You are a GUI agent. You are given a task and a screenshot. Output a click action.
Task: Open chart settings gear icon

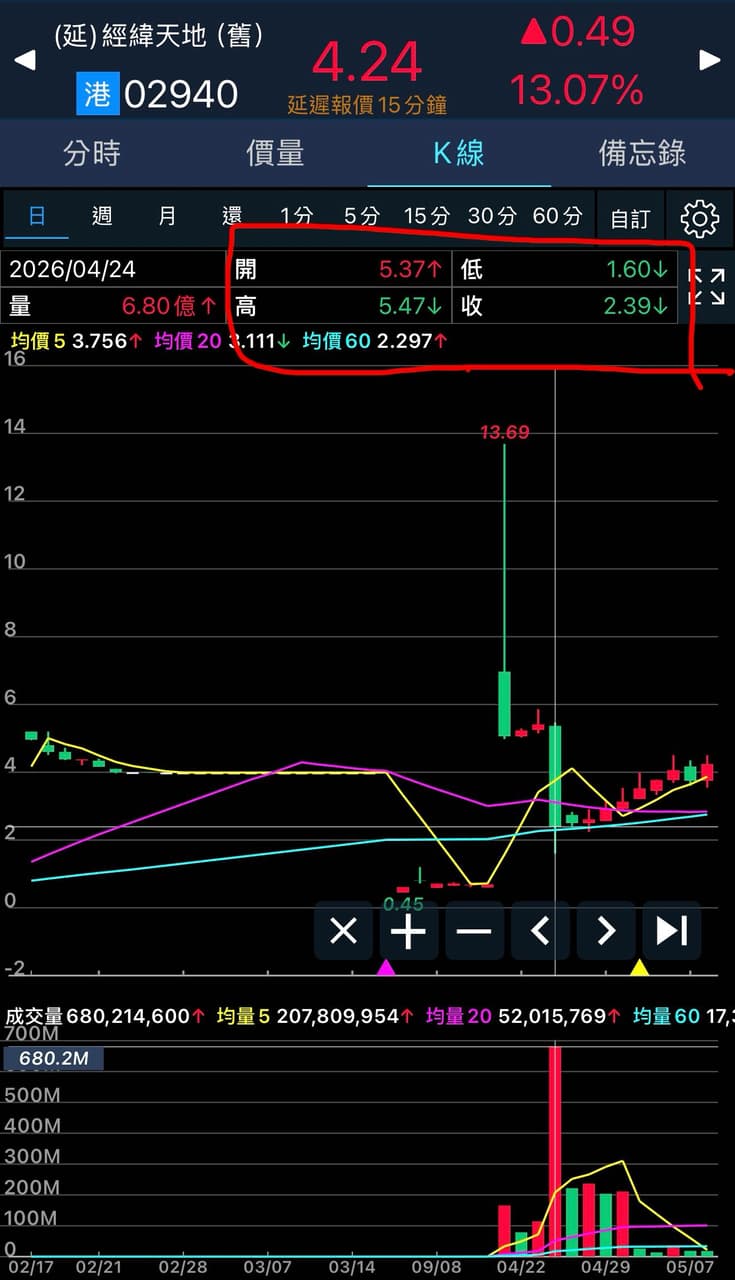699,218
